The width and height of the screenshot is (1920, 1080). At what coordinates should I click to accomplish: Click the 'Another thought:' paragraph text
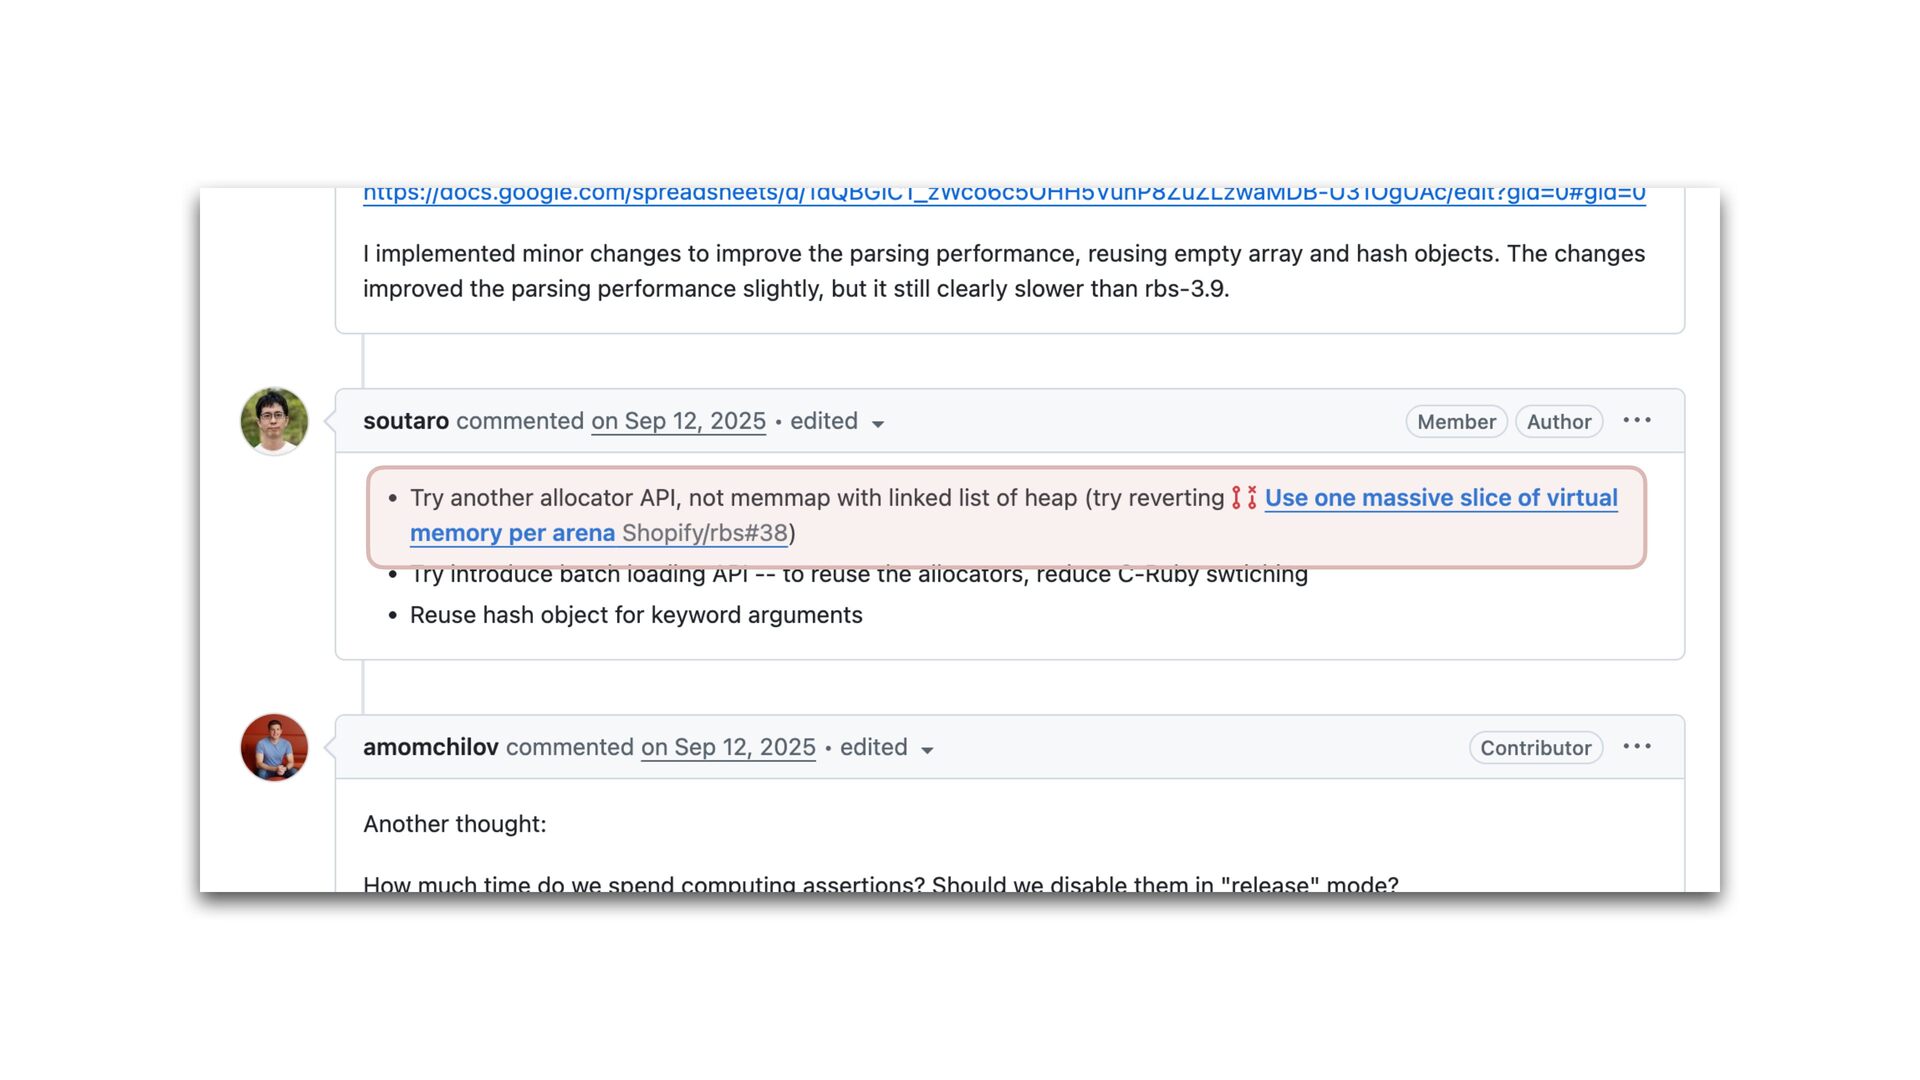point(455,824)
